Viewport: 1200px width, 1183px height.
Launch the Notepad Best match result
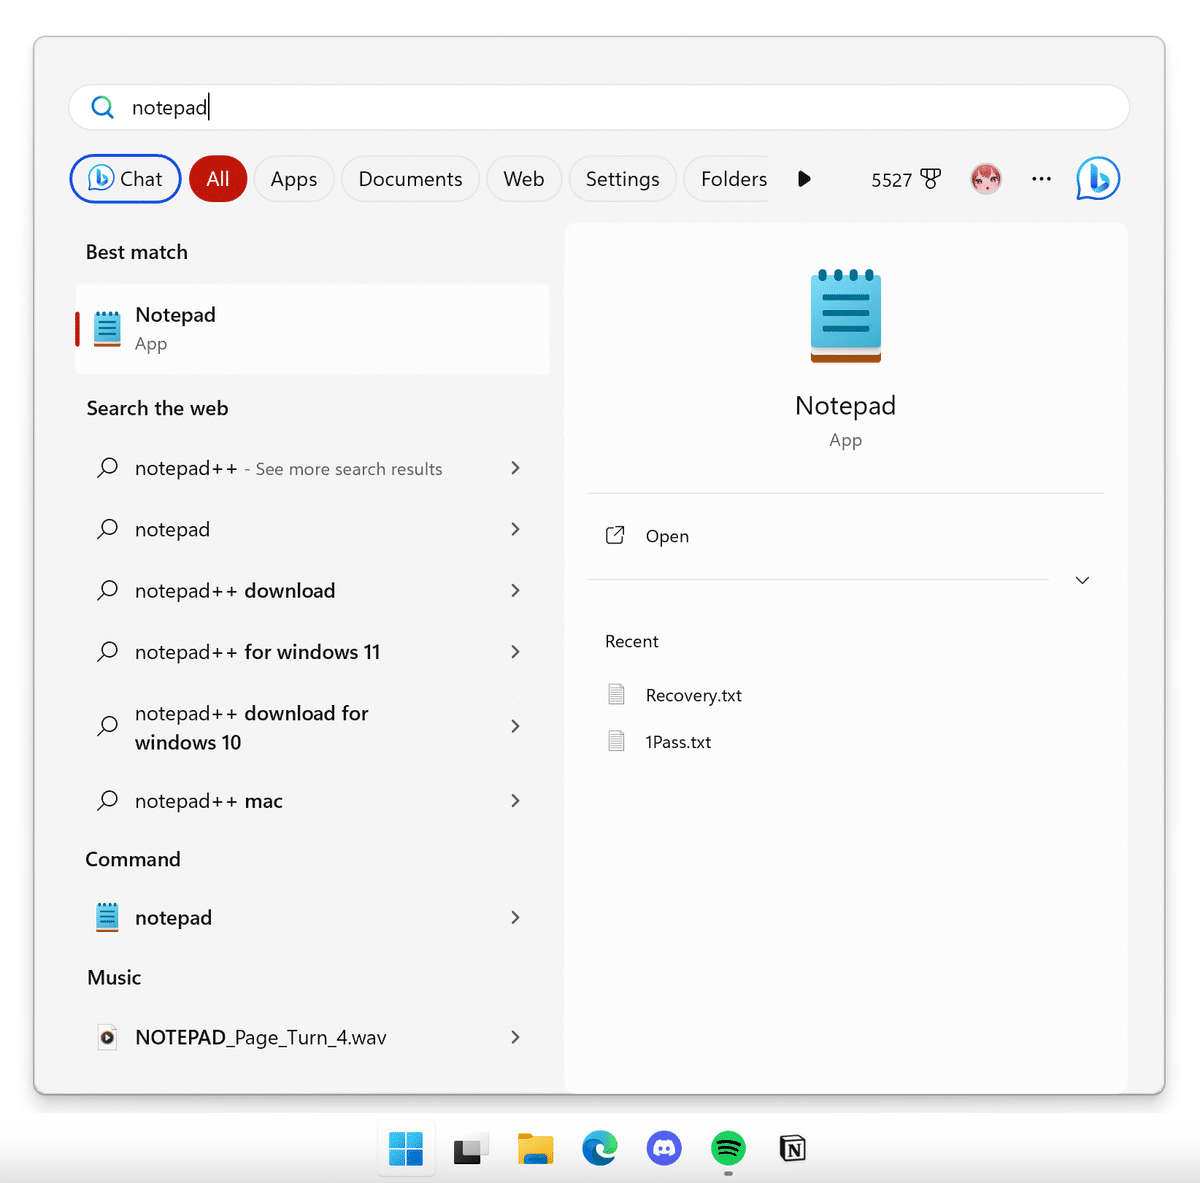coord(312,329)
